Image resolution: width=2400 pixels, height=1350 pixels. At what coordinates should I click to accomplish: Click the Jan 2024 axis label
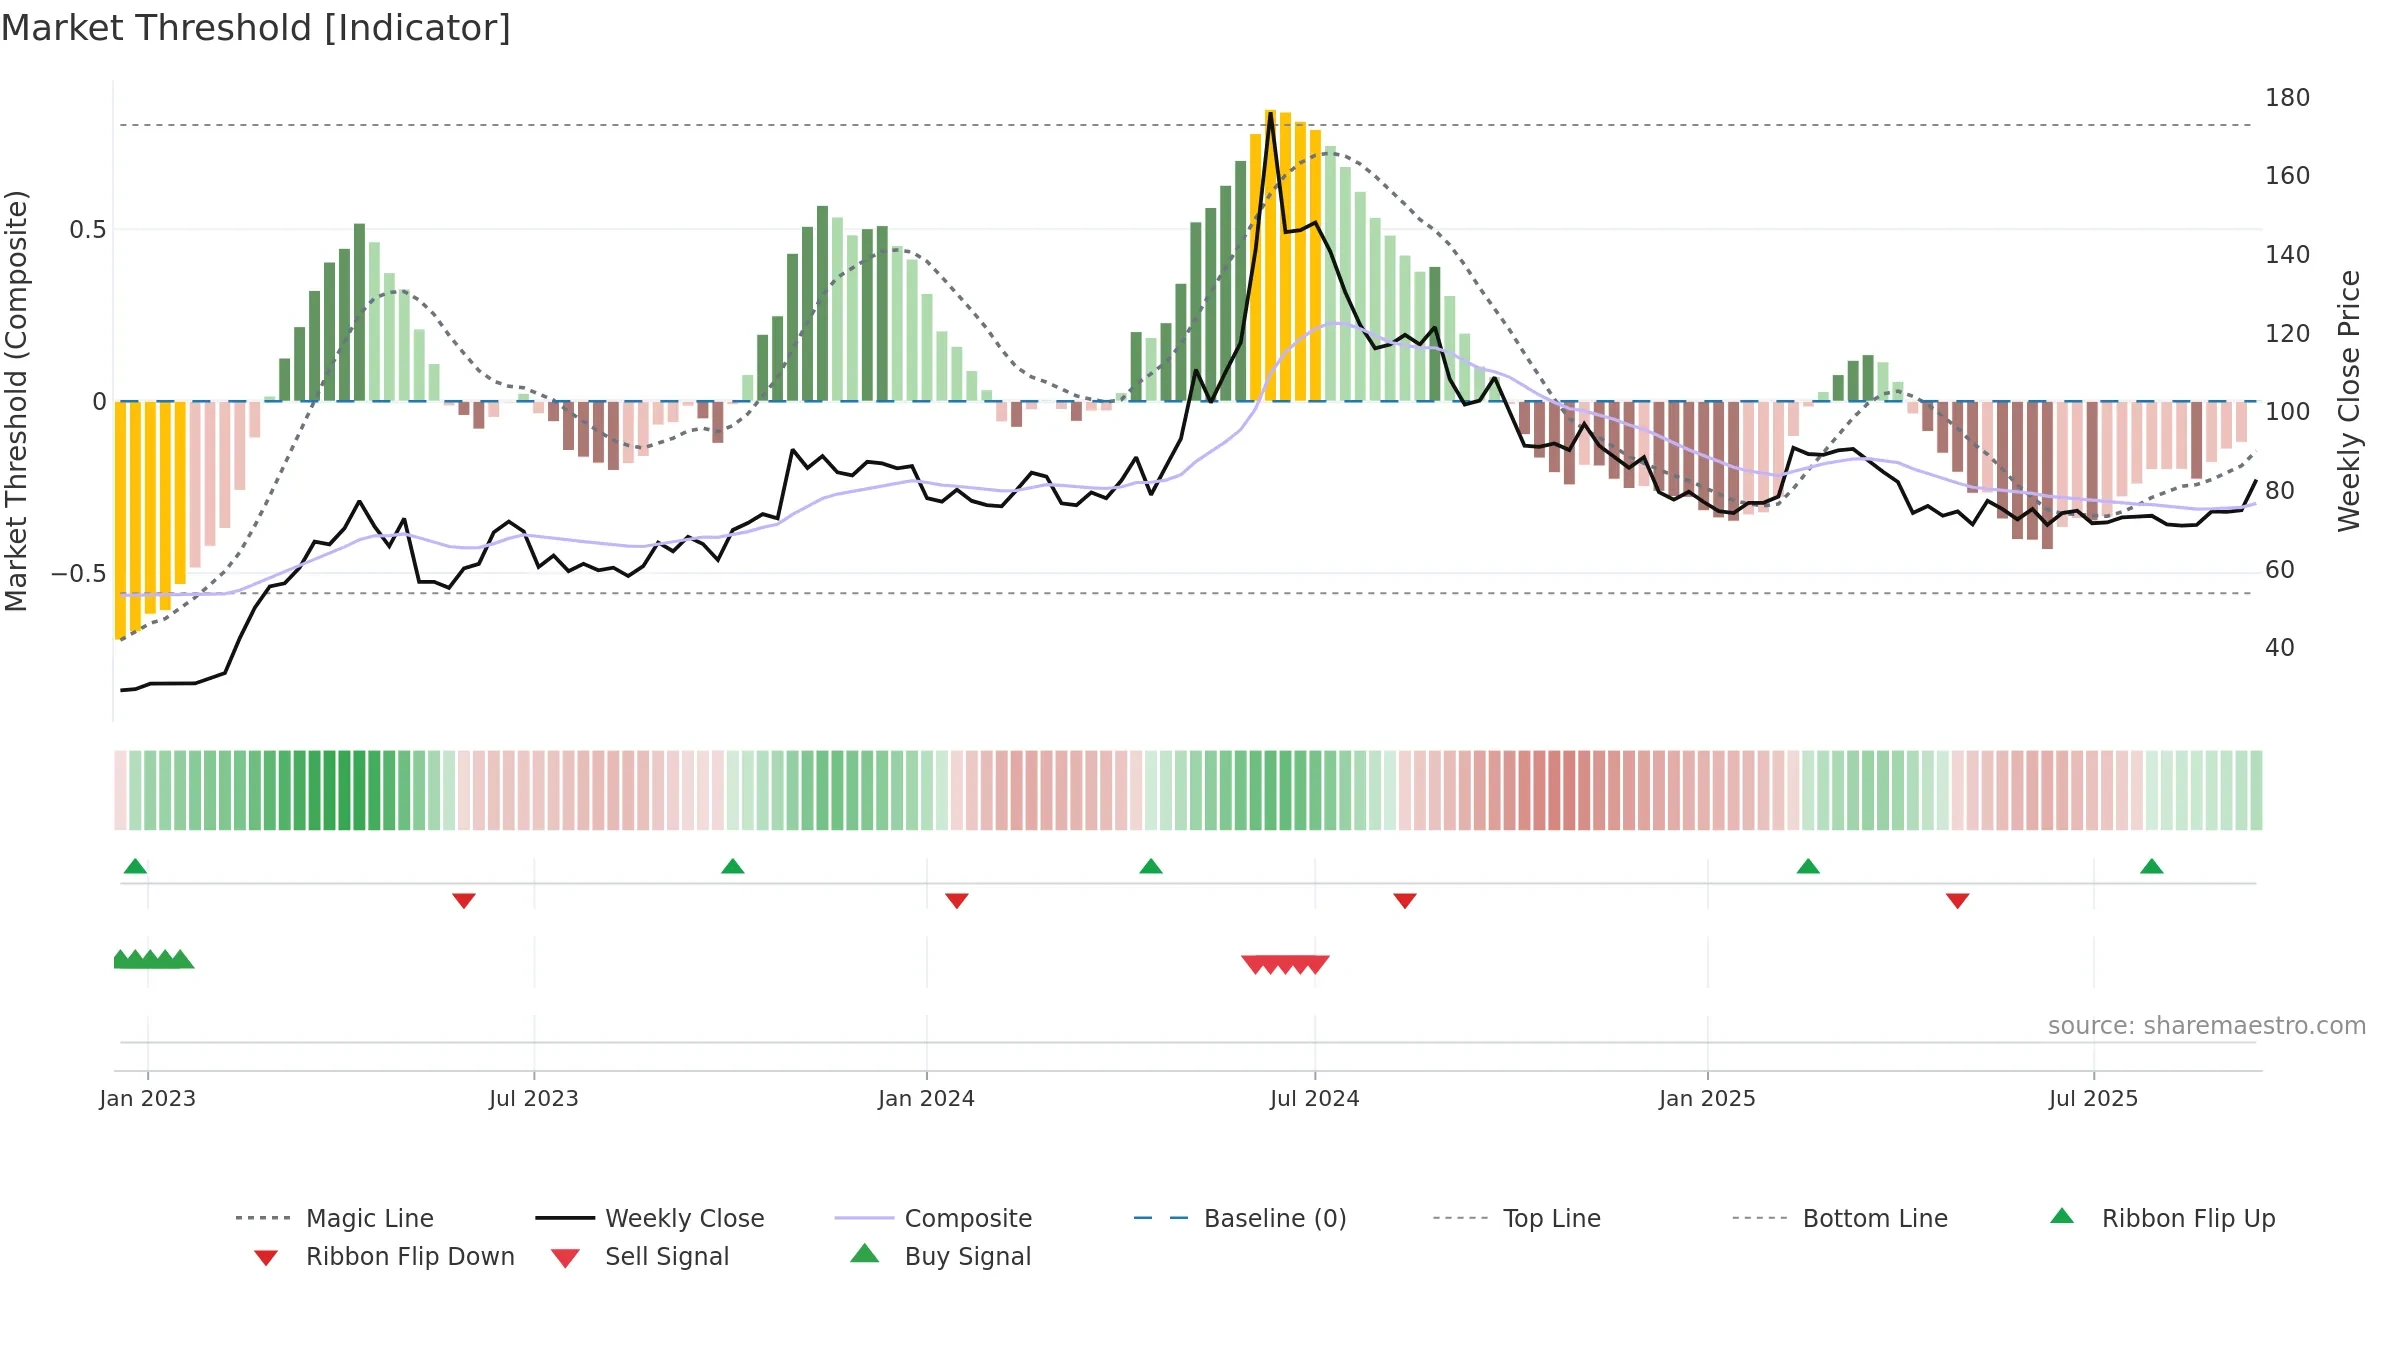[x=926, y=1098]
